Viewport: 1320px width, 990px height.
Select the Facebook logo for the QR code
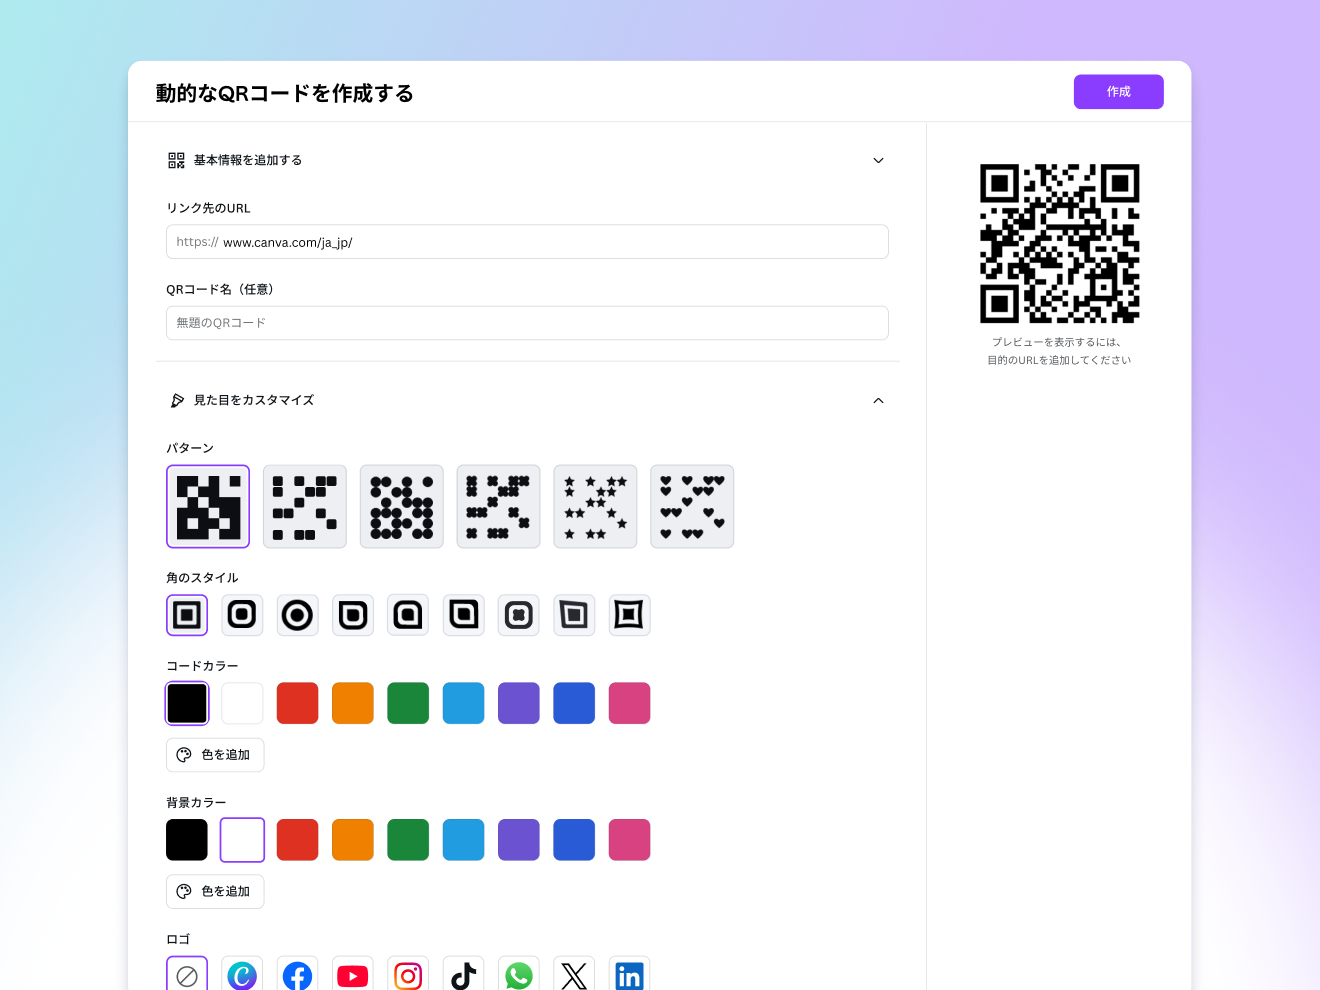pos(297,975)
